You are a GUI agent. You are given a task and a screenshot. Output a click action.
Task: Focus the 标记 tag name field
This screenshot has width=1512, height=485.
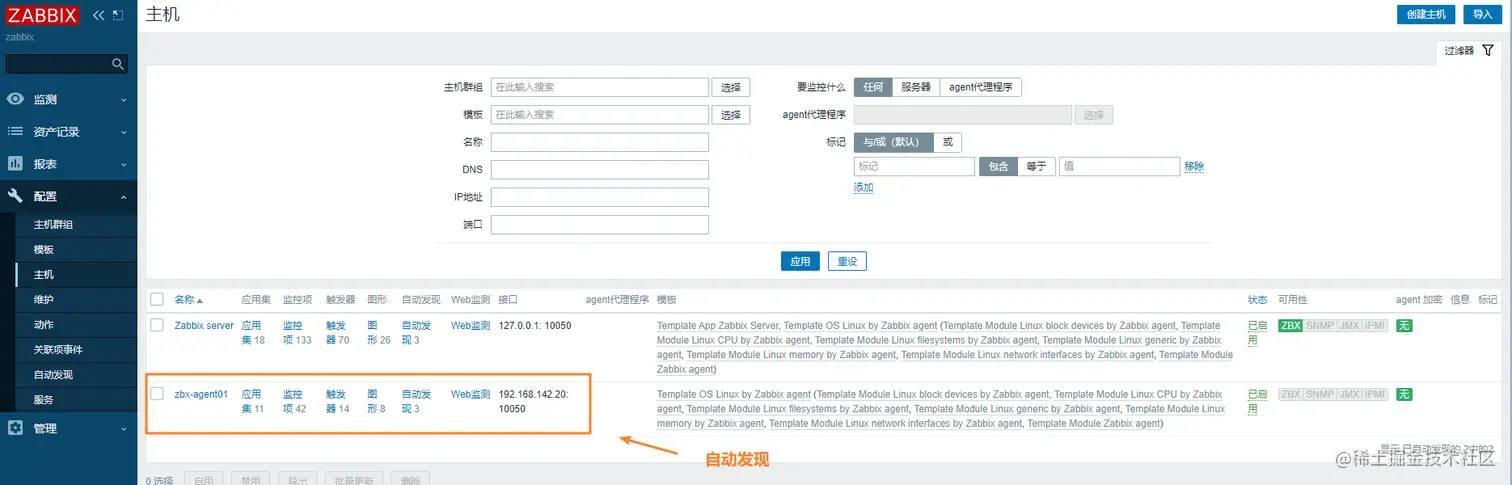[x=914, y=167]
